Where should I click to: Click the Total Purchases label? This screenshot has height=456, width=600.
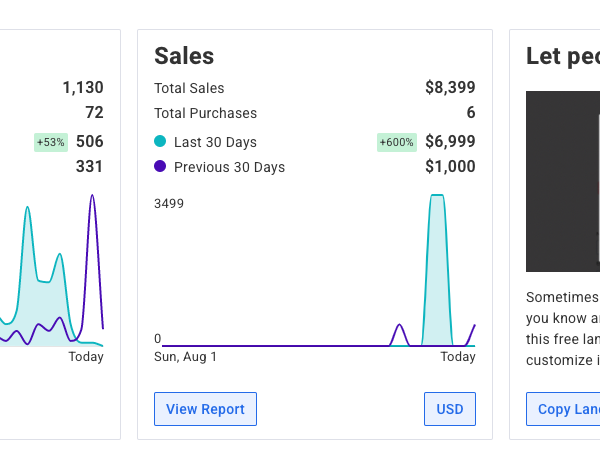tap(205, 113)
